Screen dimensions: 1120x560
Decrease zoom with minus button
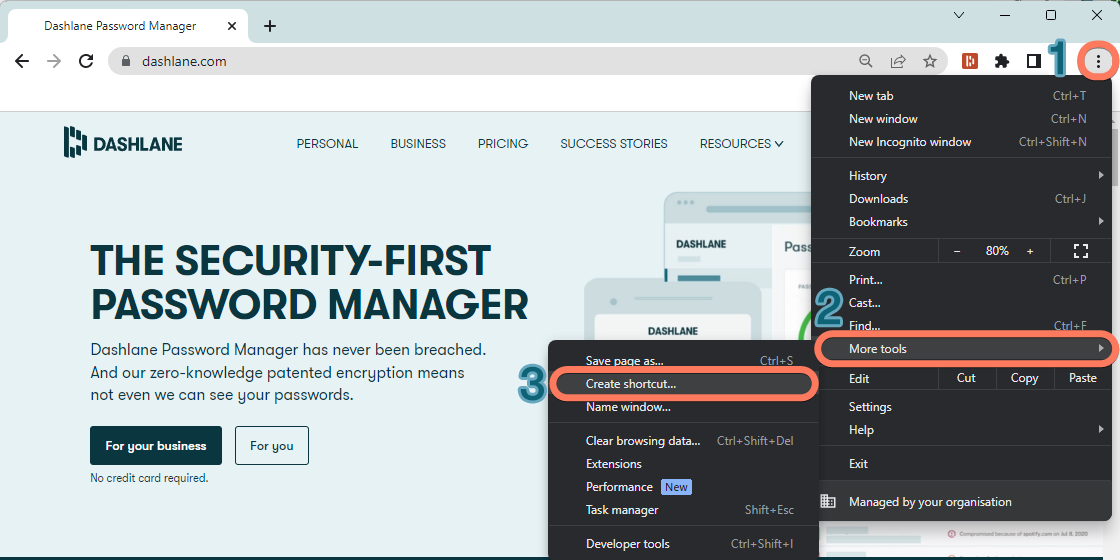click(957, 251)
